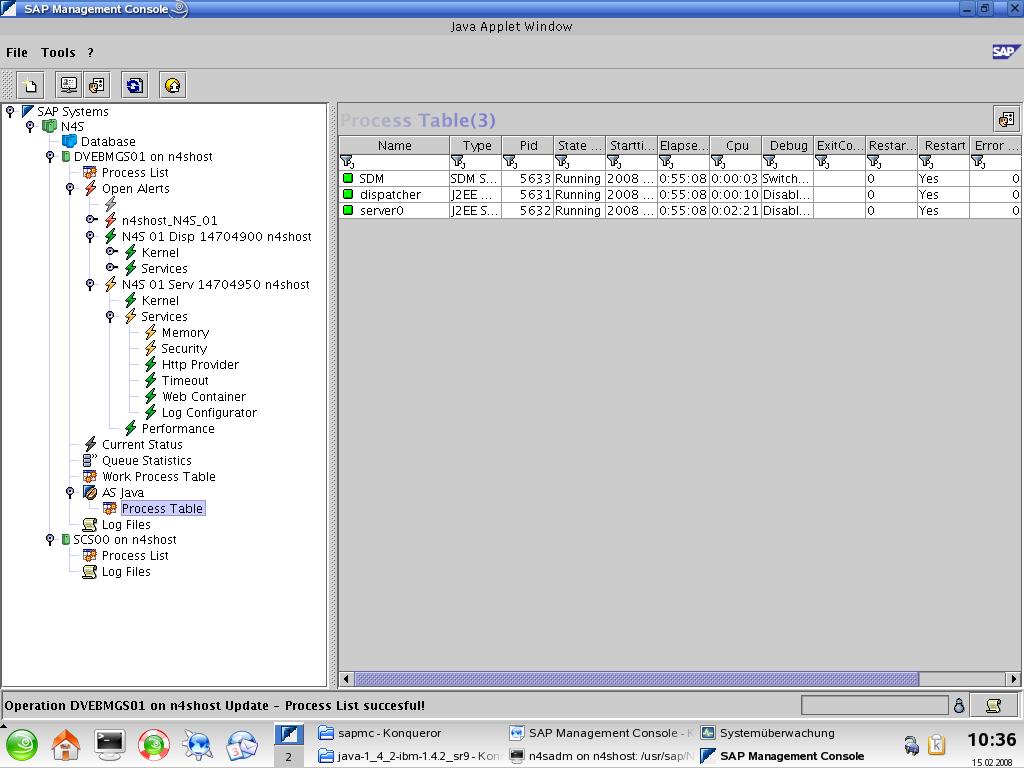Open the terminal icon in the taskbar

[109, 743]
